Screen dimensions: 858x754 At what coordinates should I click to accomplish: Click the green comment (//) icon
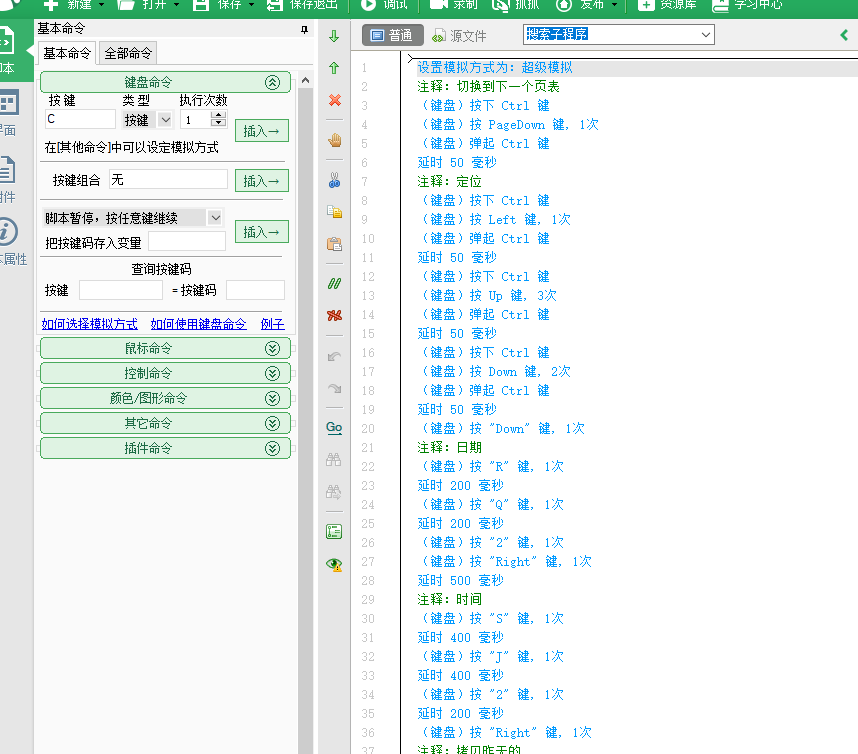tap(335, 284)
